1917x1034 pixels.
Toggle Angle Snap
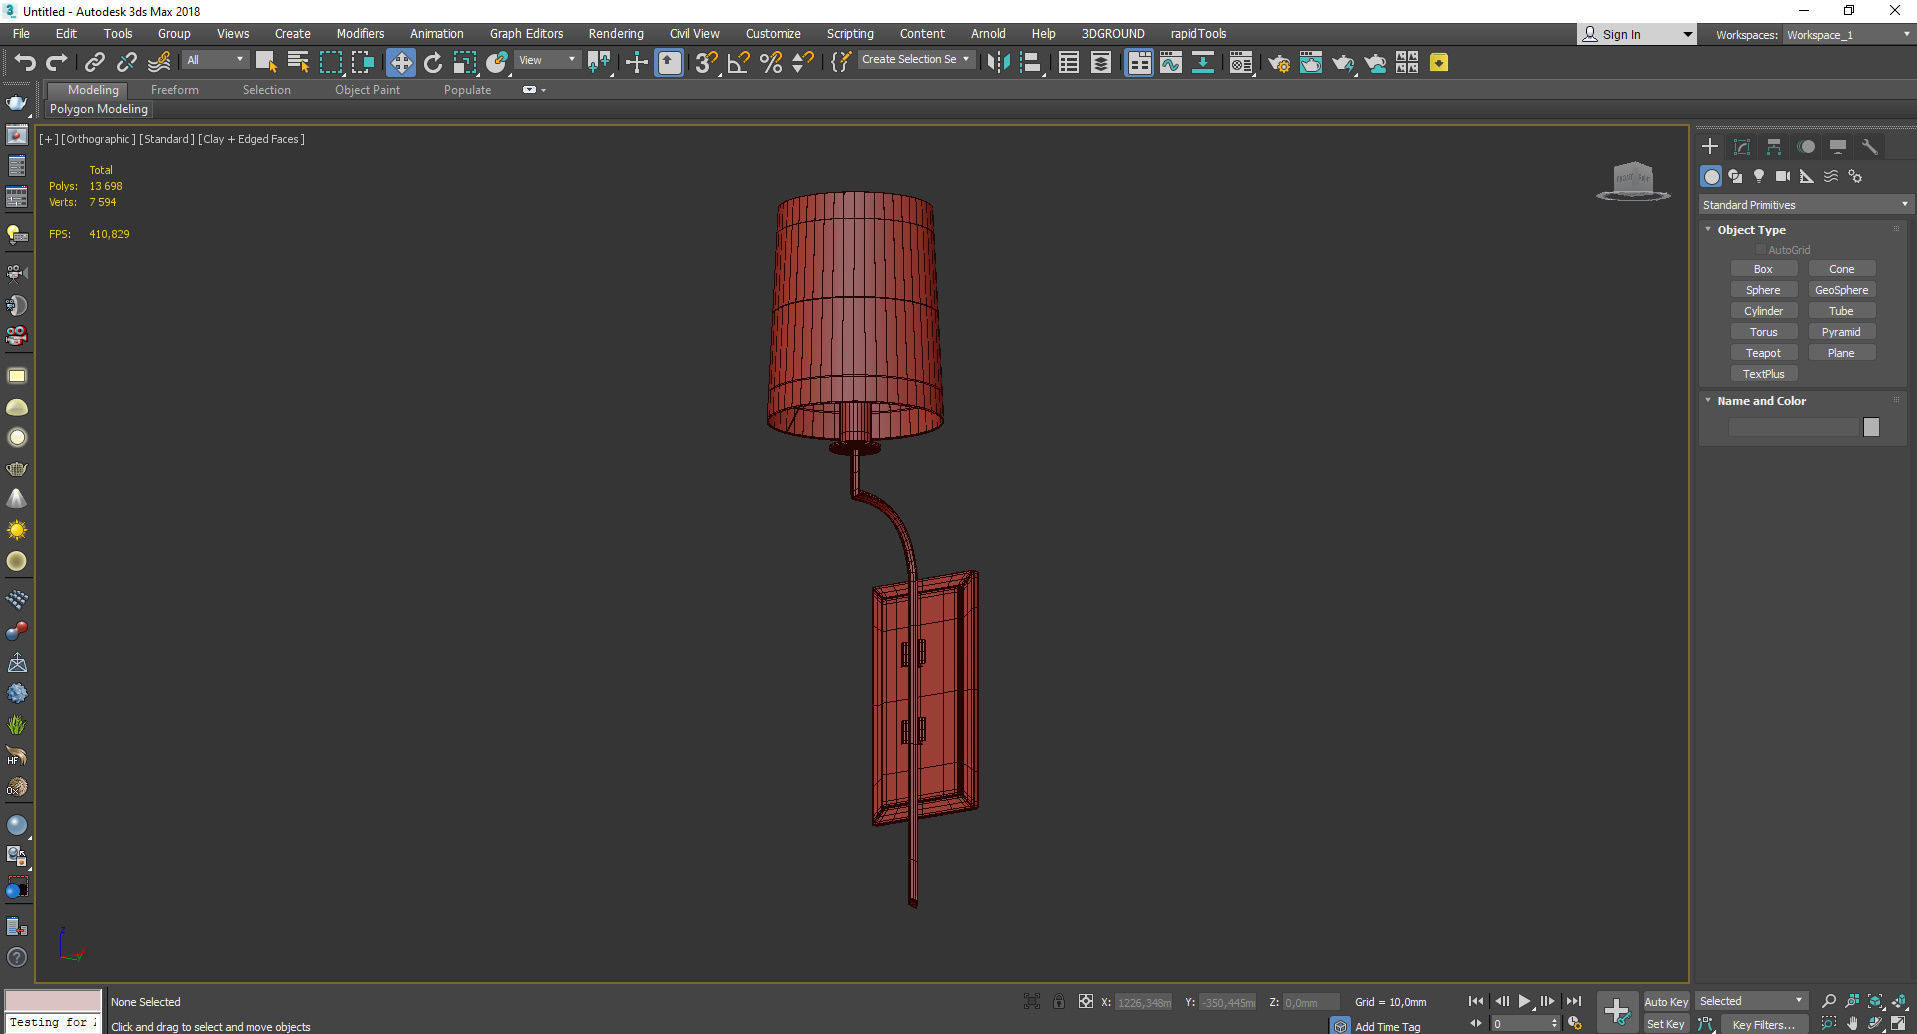tap(738, 63)
